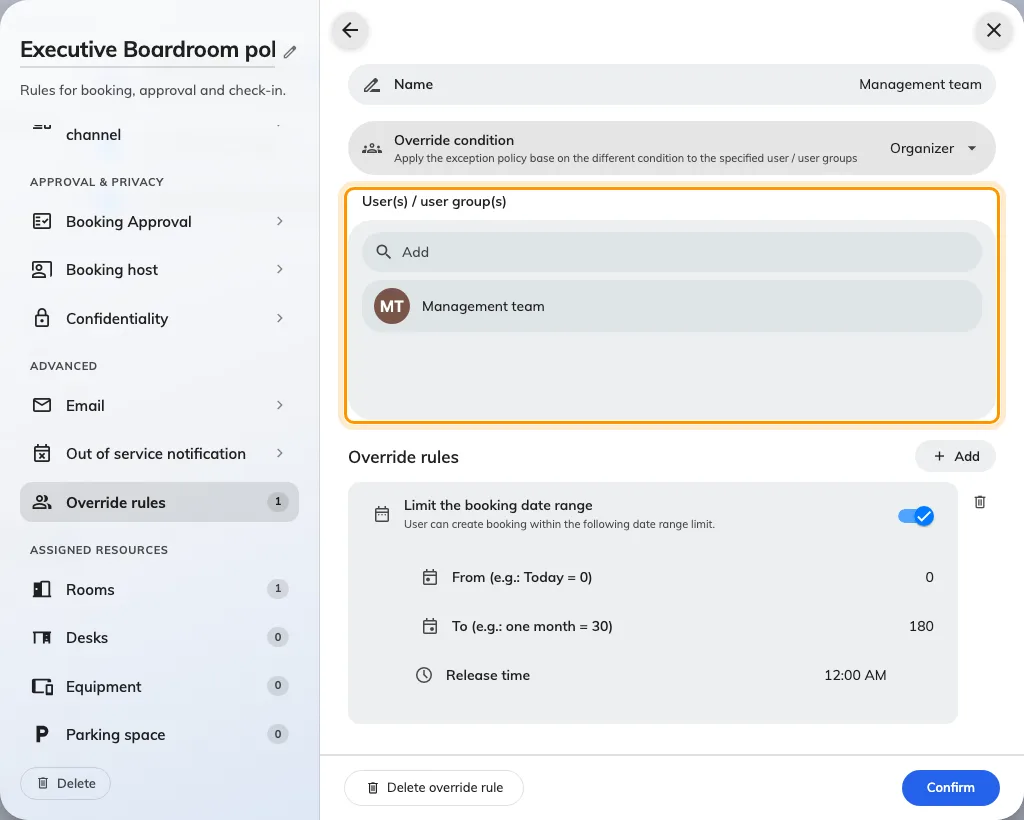The height and width of the screenshot is (820, 1024).
Task: Expand Out of service notification chevron
Action: tap(280, 453)
